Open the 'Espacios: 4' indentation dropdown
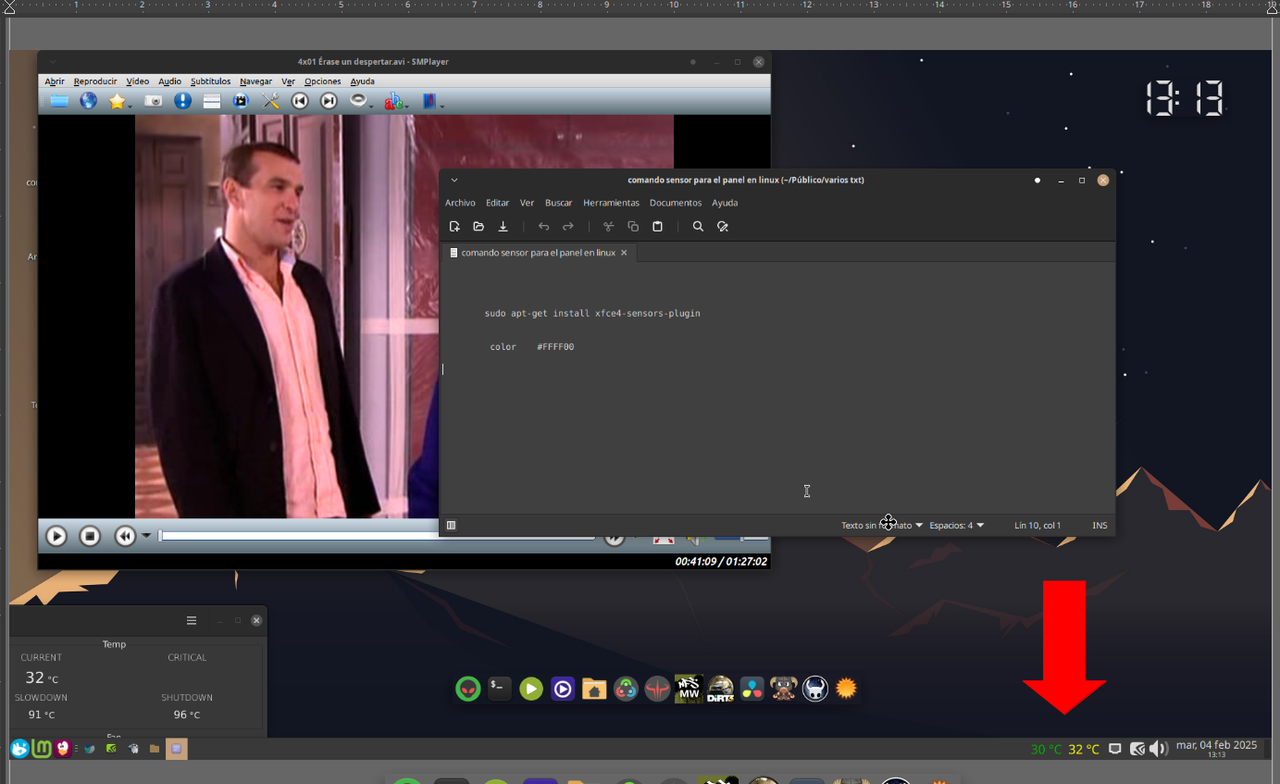The width and height of the screenshot is (1280, 784). [956, 525]
